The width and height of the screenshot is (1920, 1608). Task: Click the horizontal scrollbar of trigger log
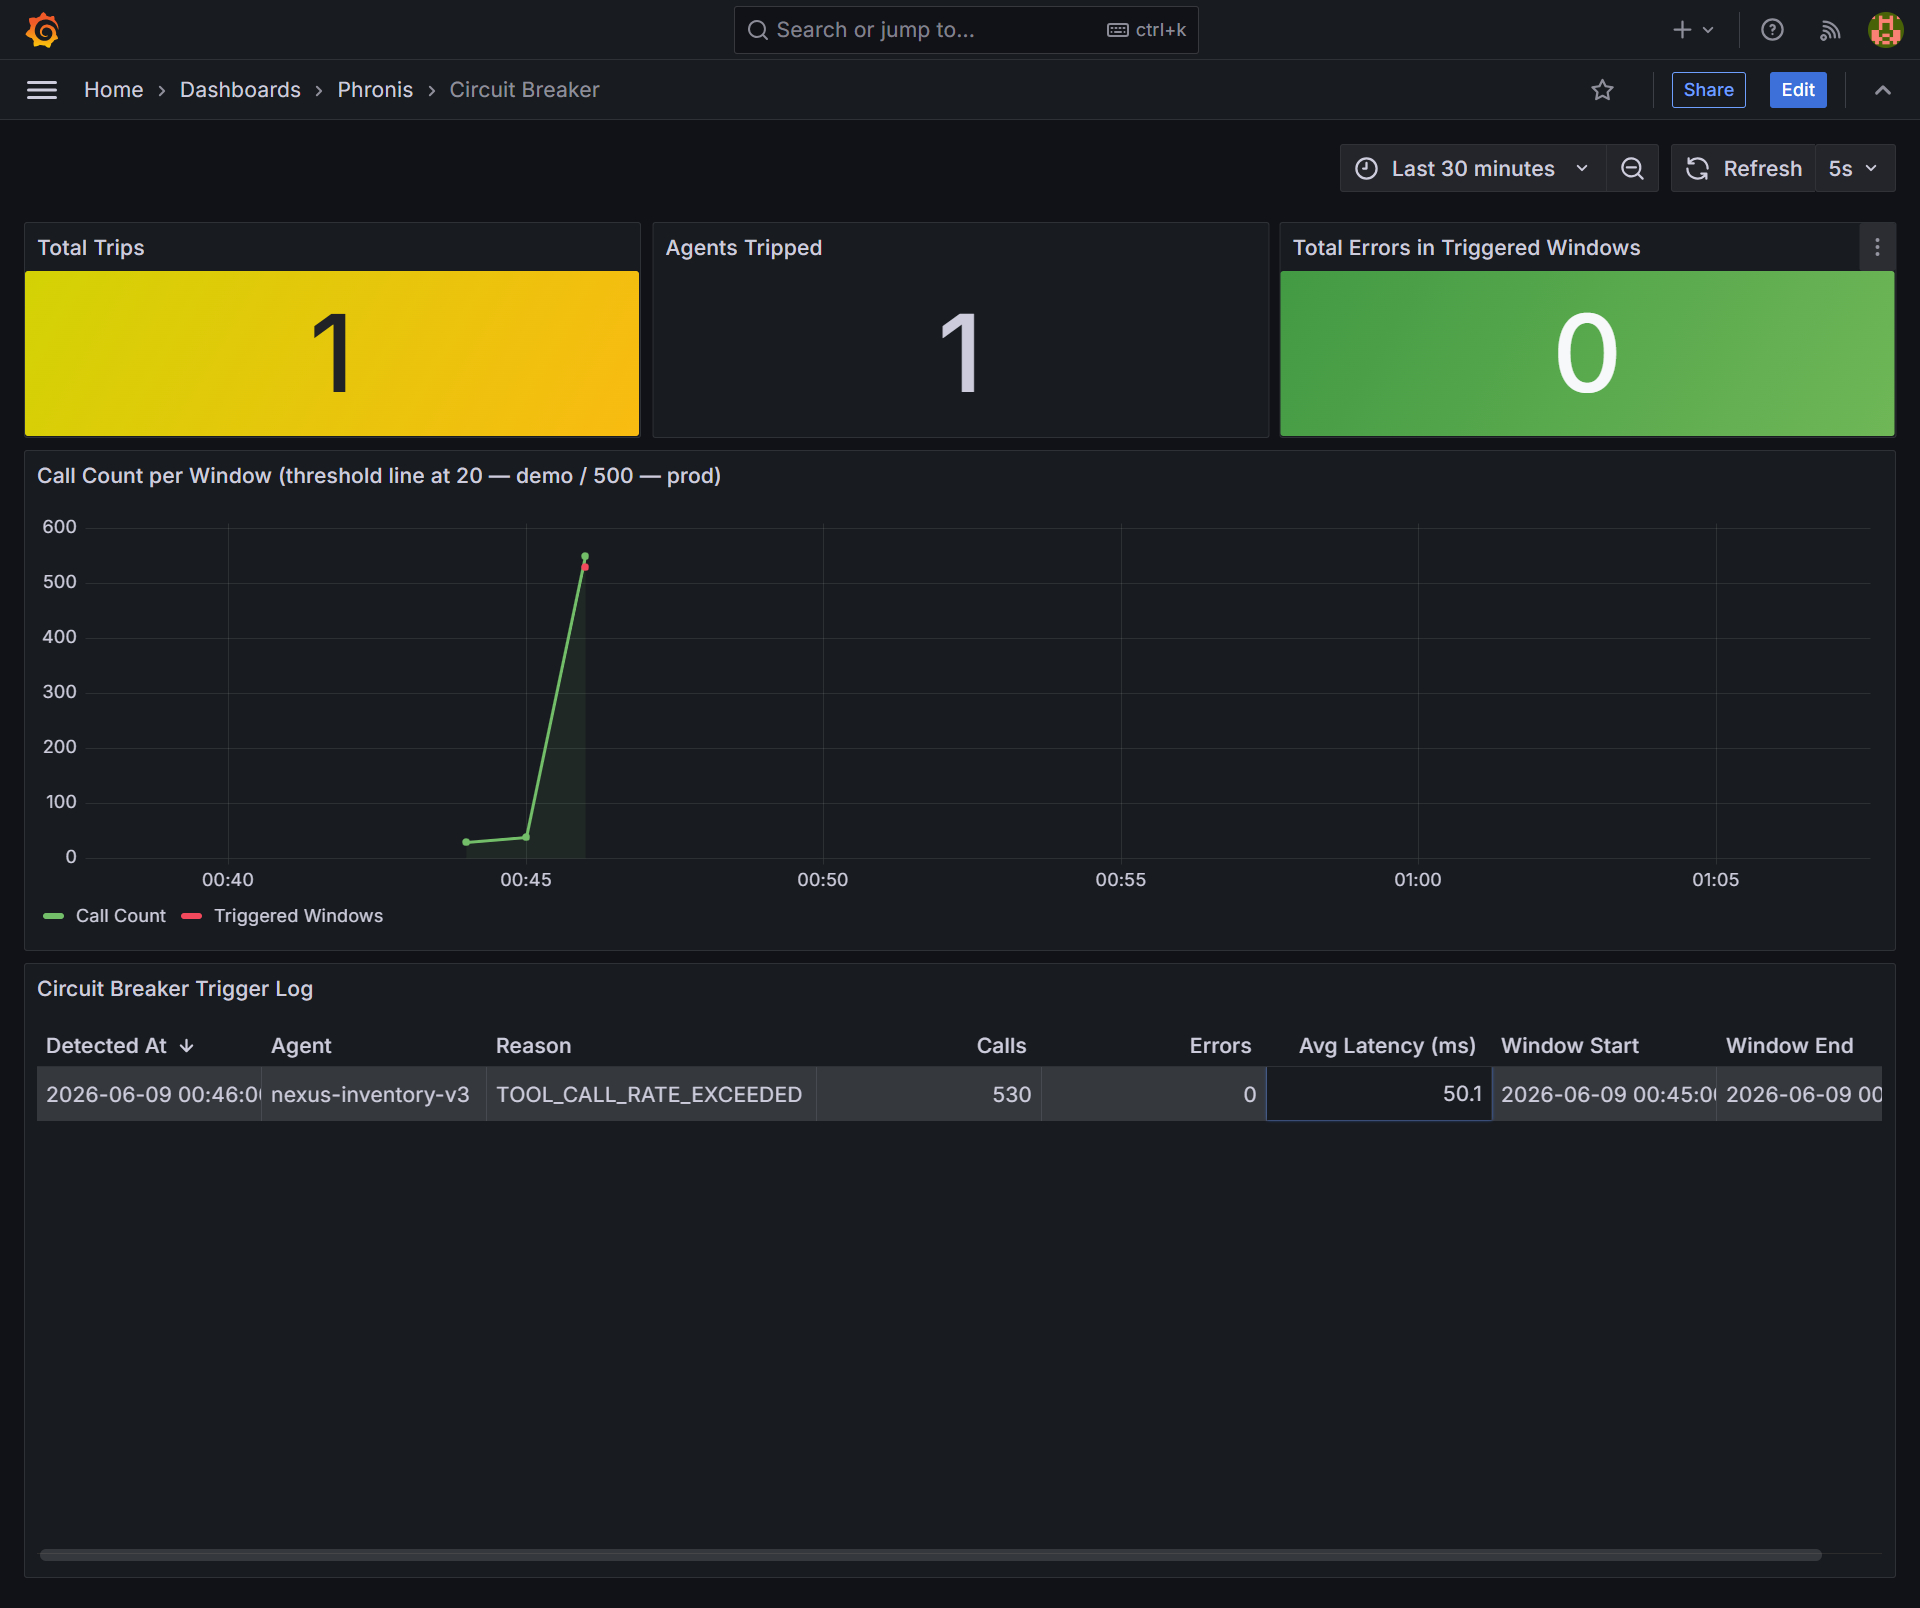(930, 1555)
